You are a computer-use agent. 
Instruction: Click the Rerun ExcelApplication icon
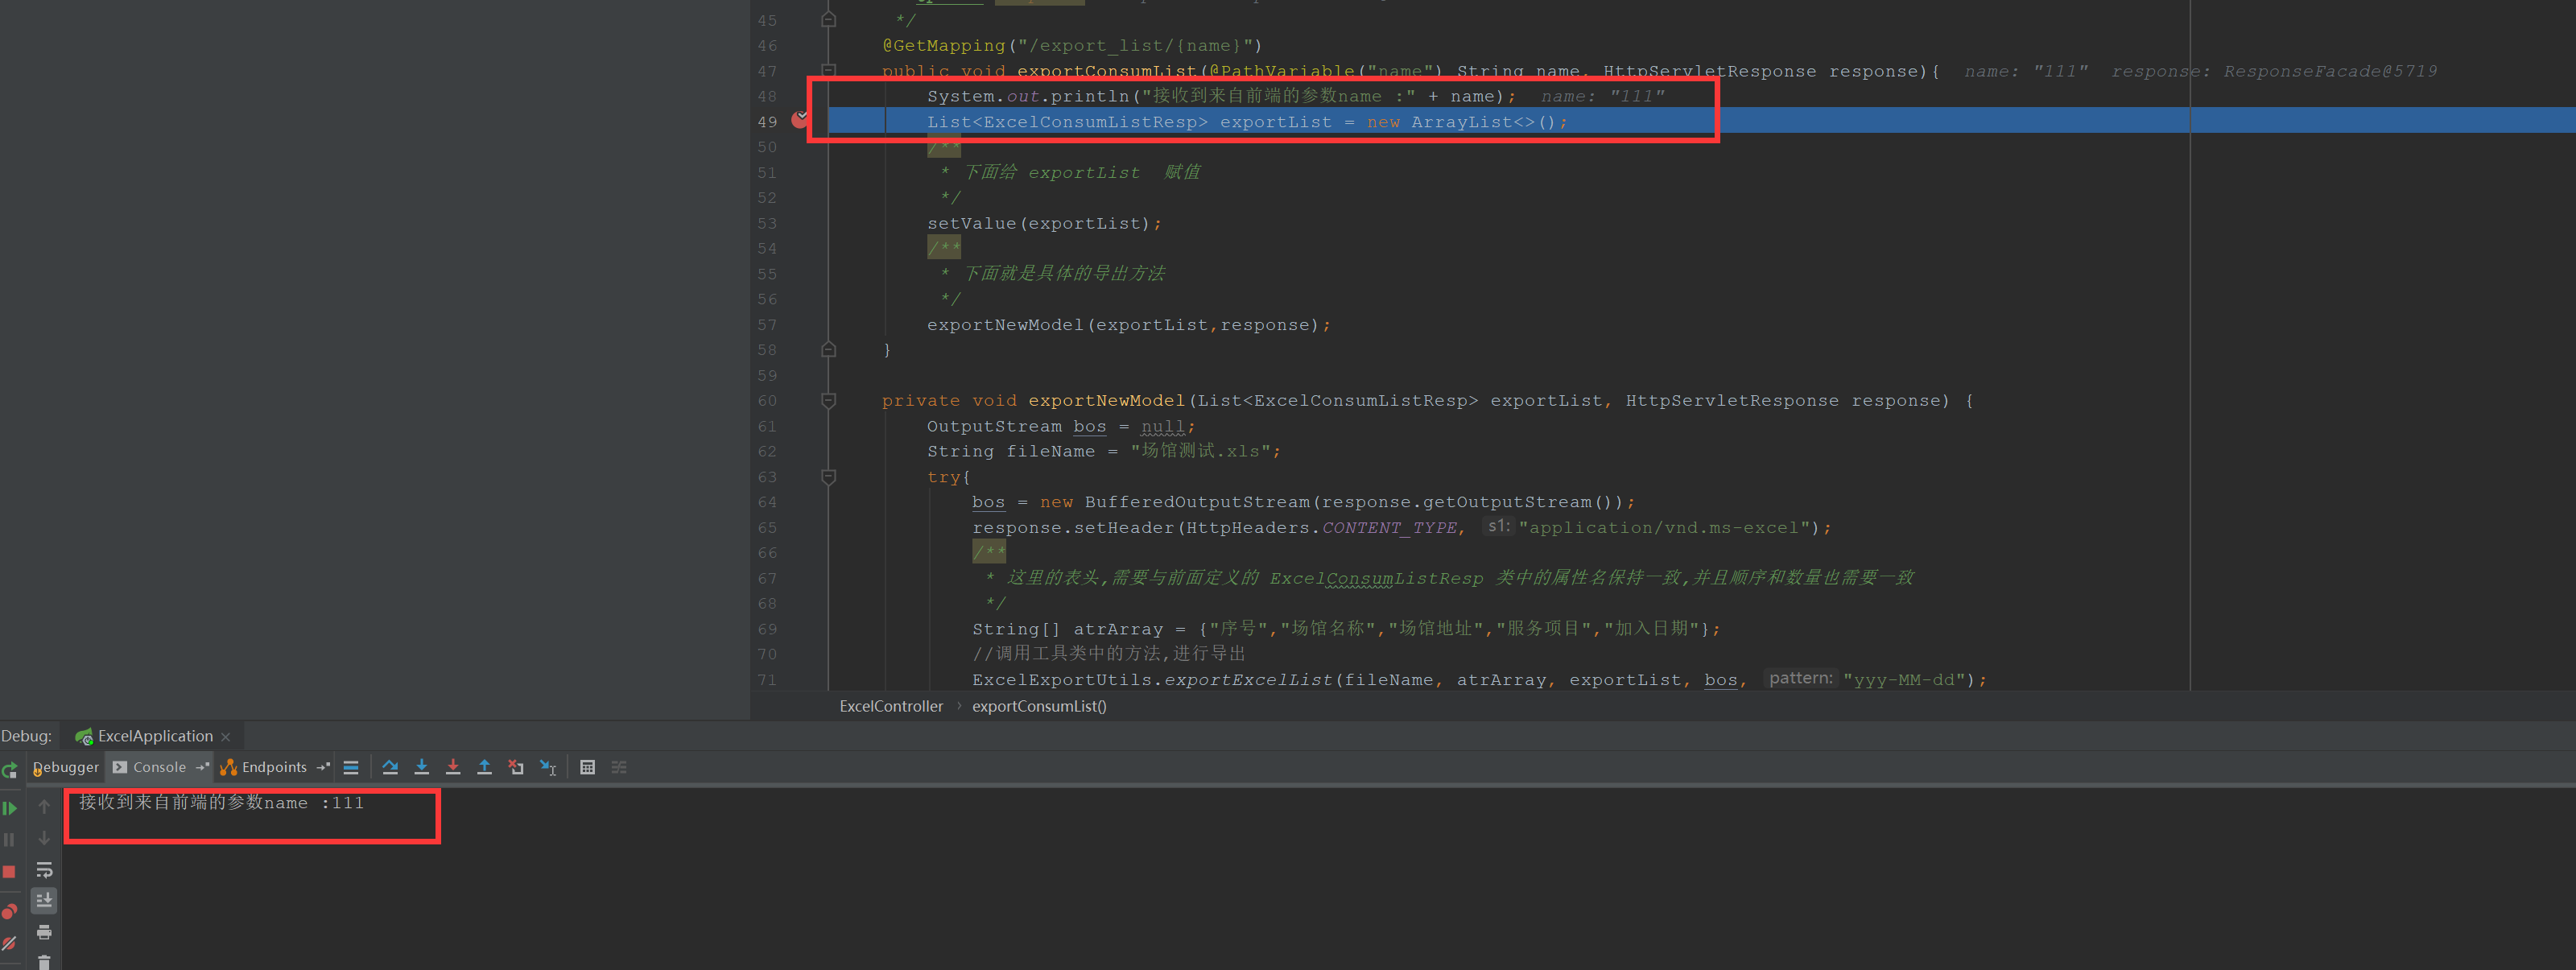tap(10, 769)
